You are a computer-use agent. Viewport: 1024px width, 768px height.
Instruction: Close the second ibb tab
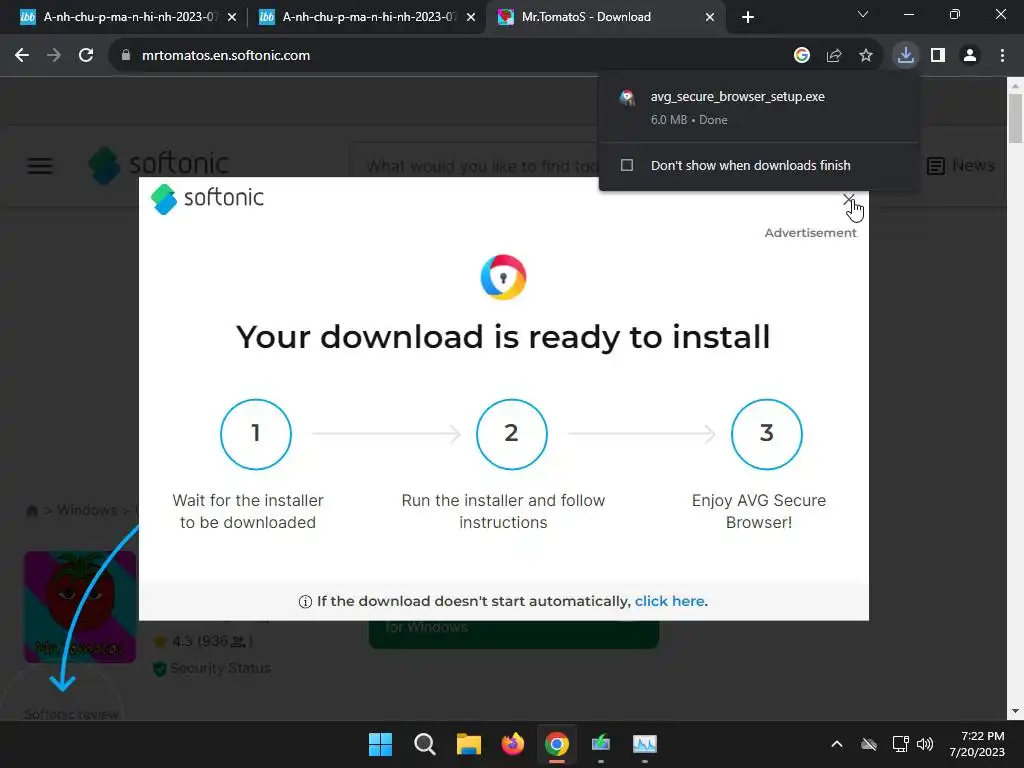pyautogui.click(x=471, y=17)
